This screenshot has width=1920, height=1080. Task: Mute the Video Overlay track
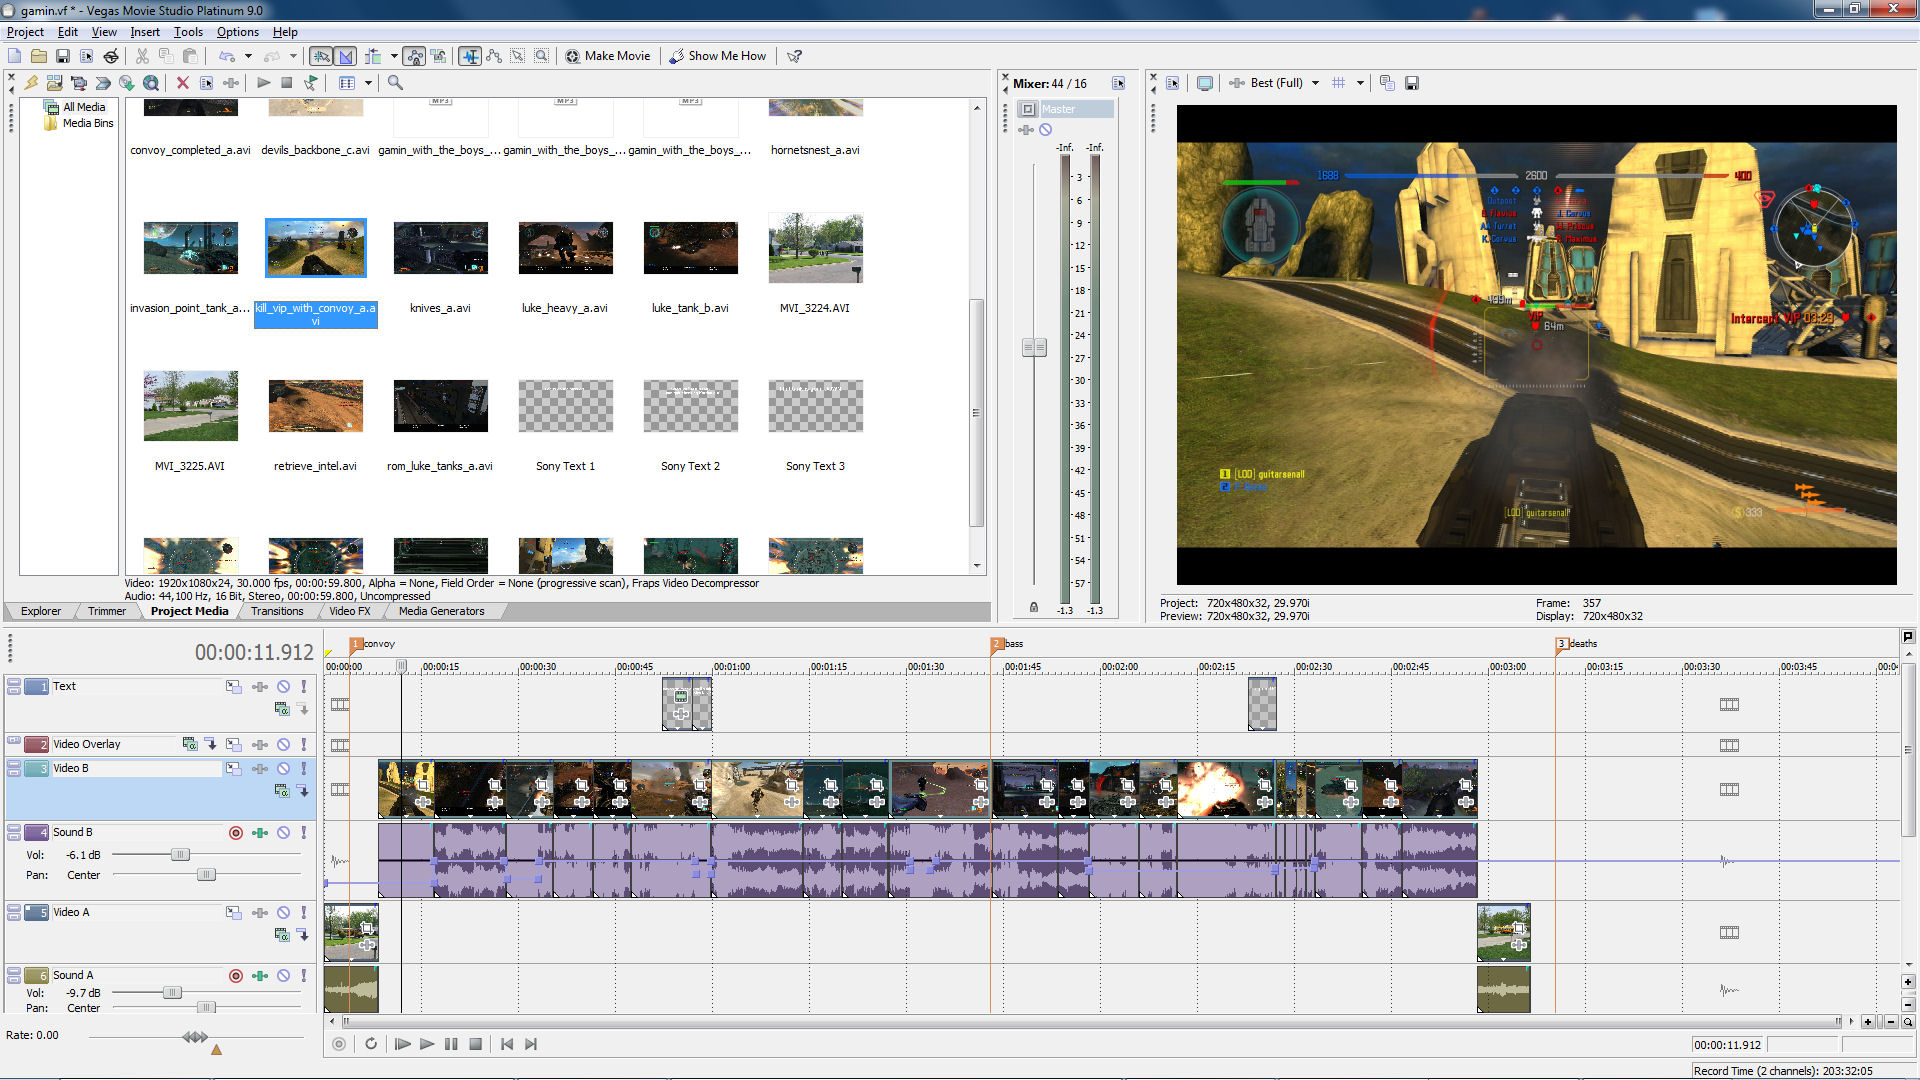pos(284,745)
